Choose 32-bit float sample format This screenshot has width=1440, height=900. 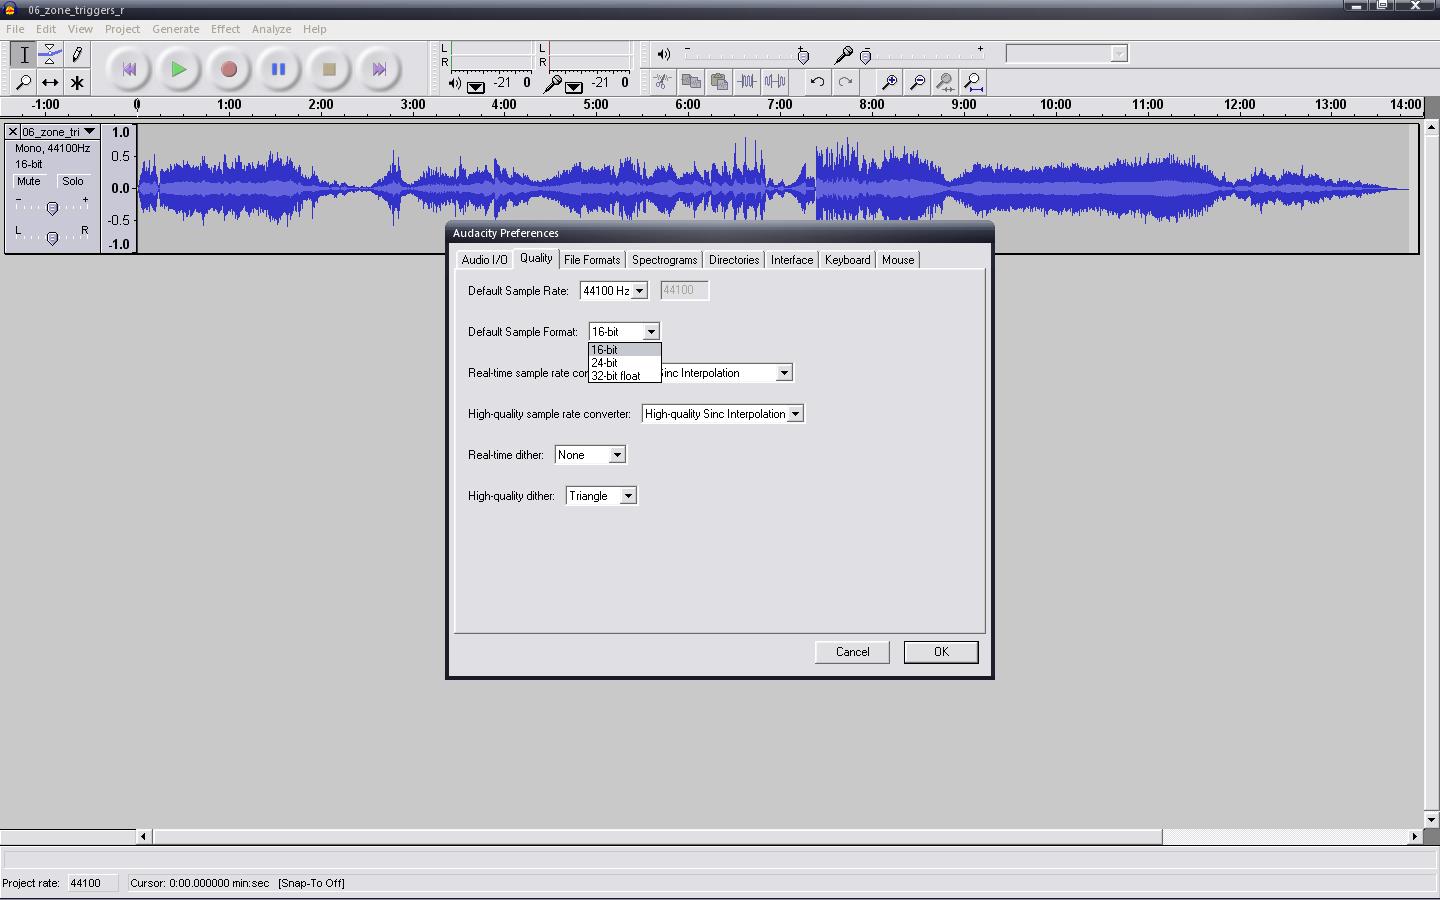625,376
